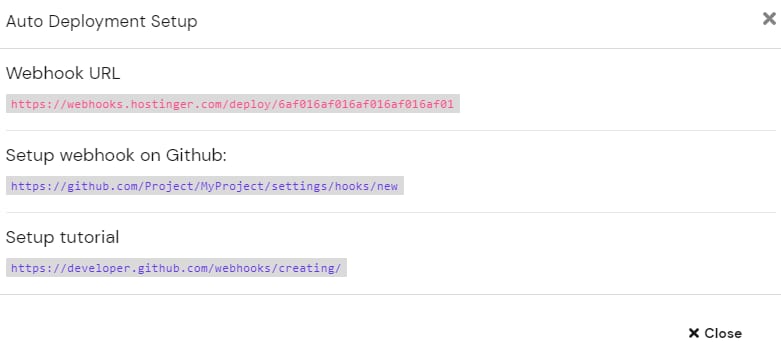Click the "https://" prefix of webhook URL
The width and height of the screenshot is (781, 360).
click(x=39, y=104)
